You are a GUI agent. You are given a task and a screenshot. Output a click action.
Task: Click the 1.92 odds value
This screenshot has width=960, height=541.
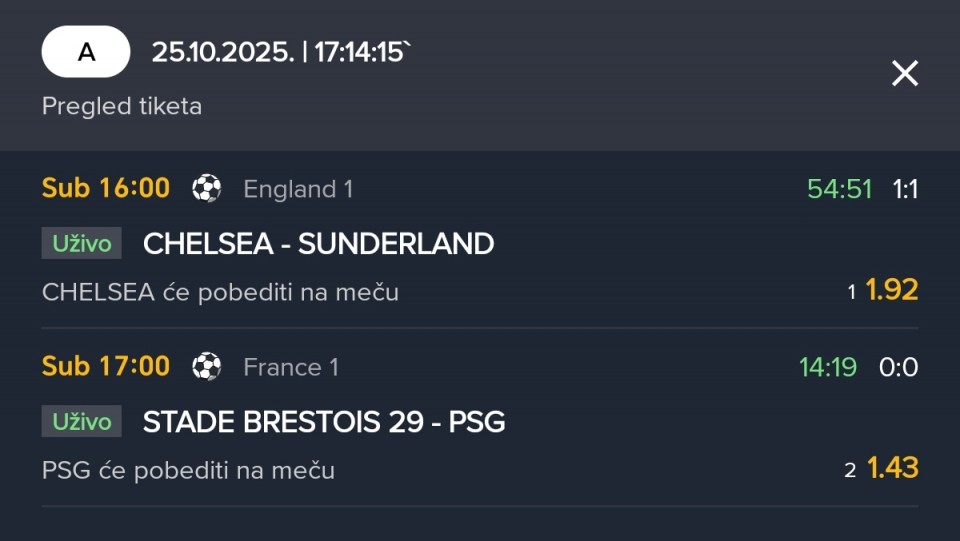[x=891, y=290]
